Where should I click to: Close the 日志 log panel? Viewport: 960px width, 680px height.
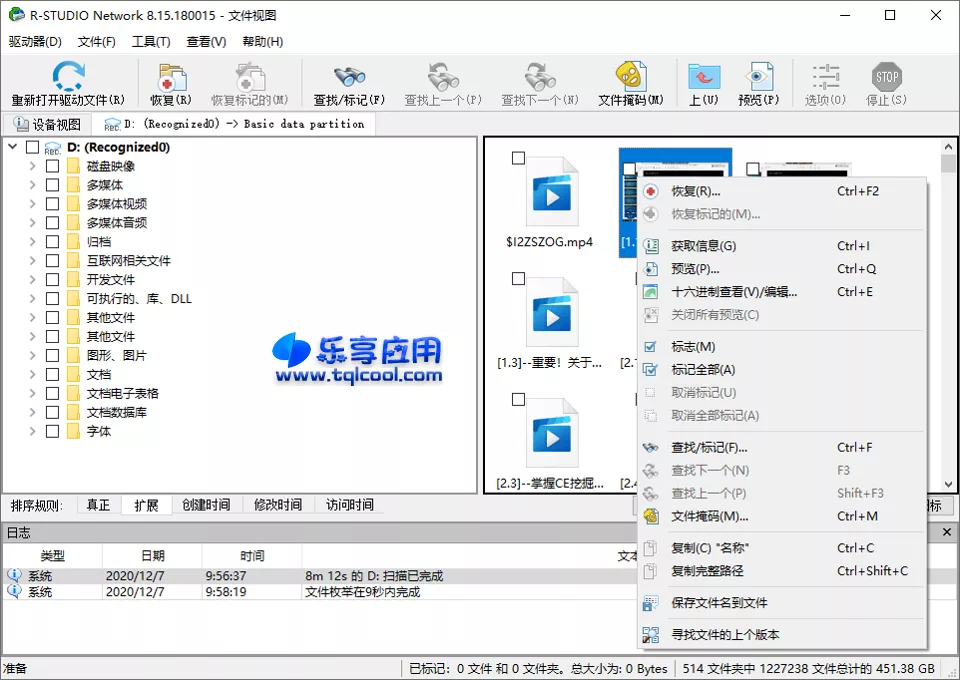(x=947, y=532)
